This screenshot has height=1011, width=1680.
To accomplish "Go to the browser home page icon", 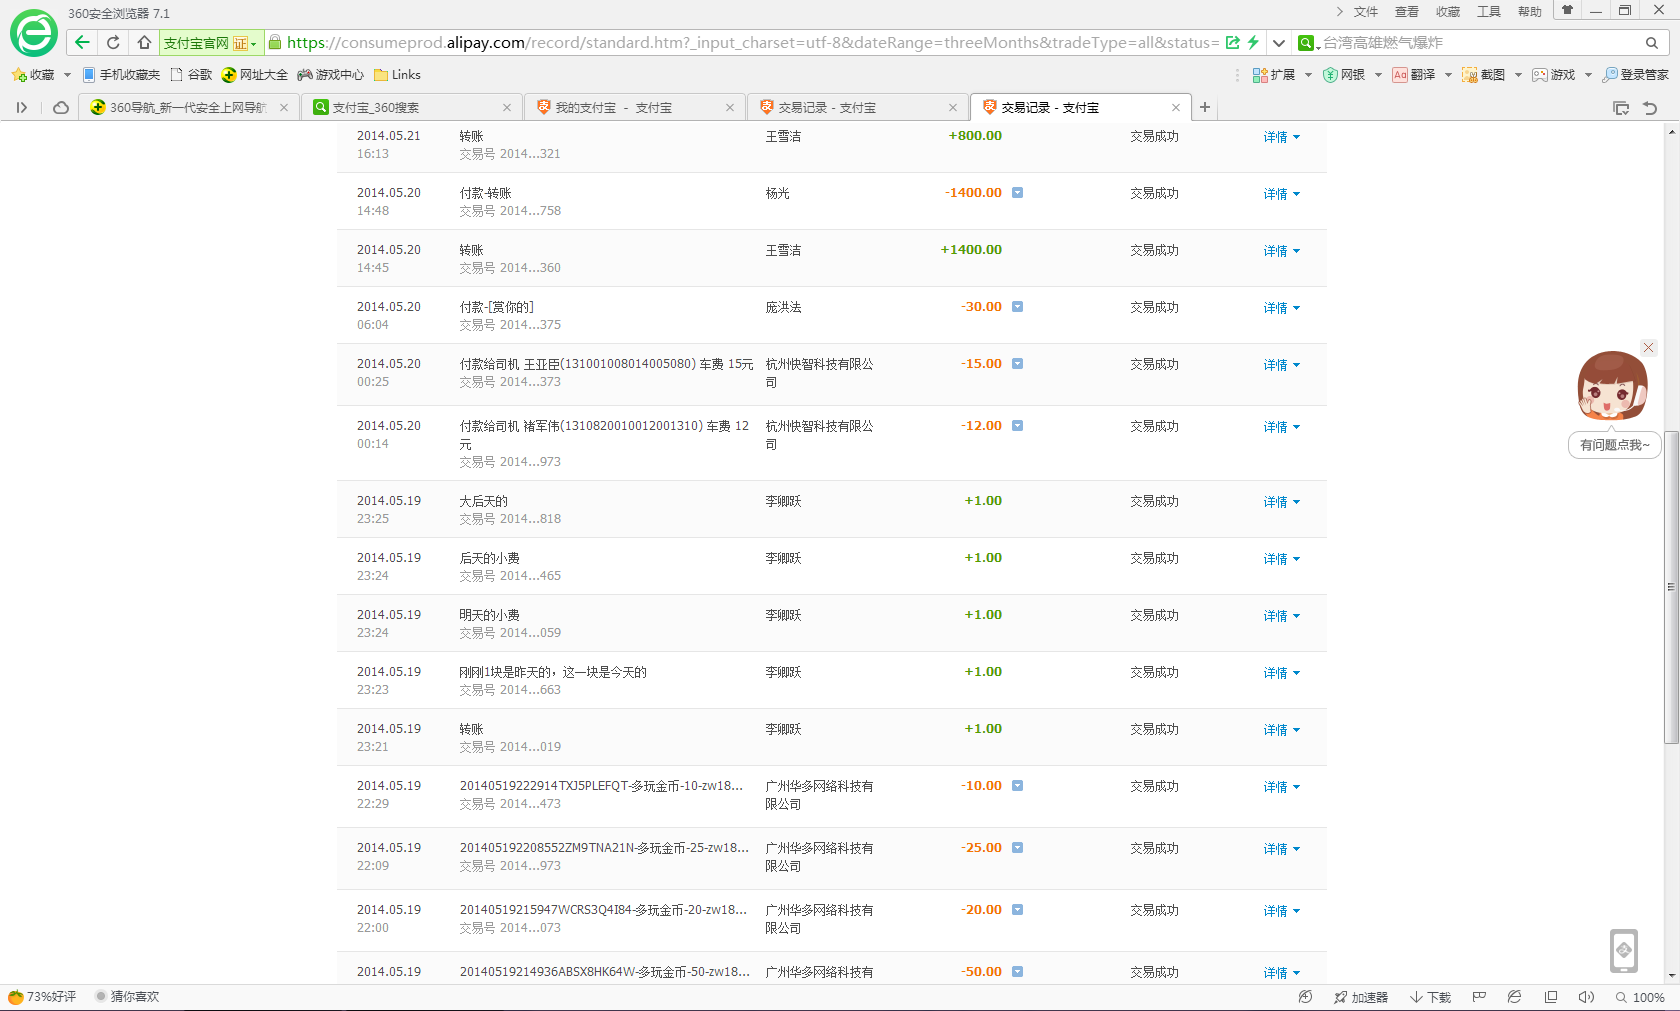I will (145, 42).
